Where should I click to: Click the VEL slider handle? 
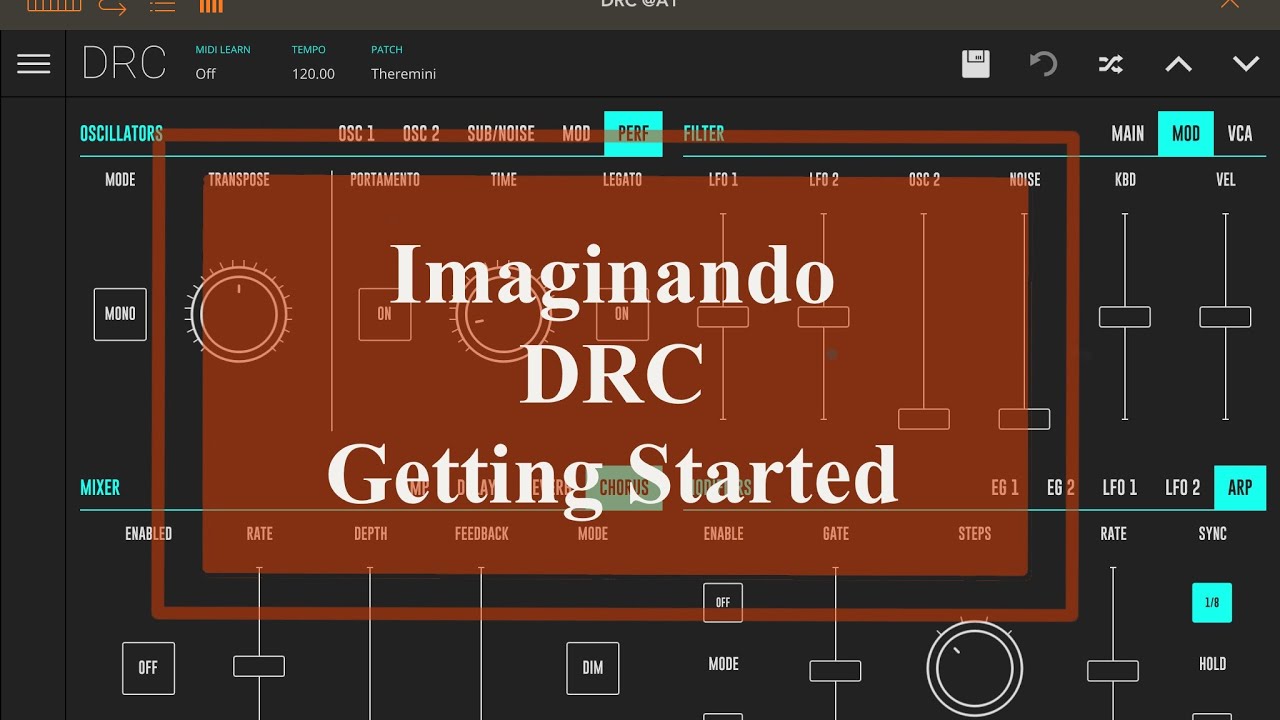tap(1226, 317)
